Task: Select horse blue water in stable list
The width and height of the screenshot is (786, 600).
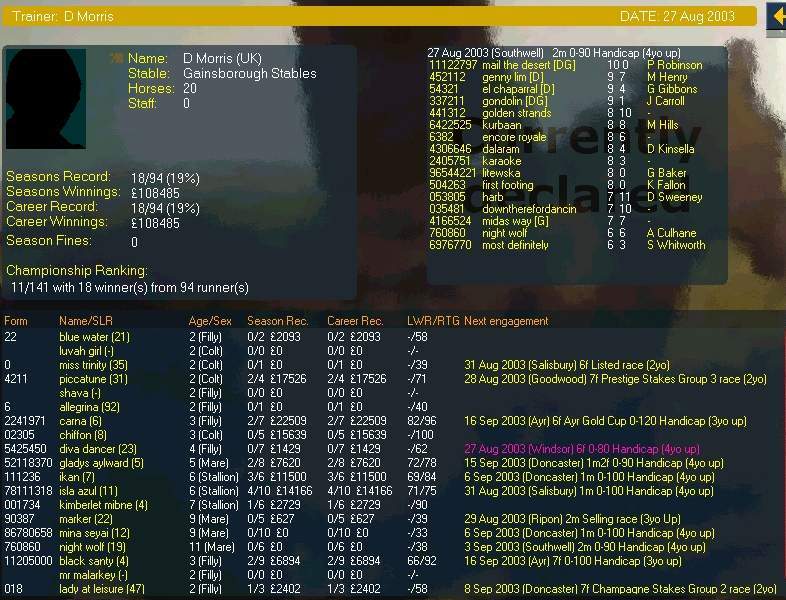Action: [x=94, y=337]
